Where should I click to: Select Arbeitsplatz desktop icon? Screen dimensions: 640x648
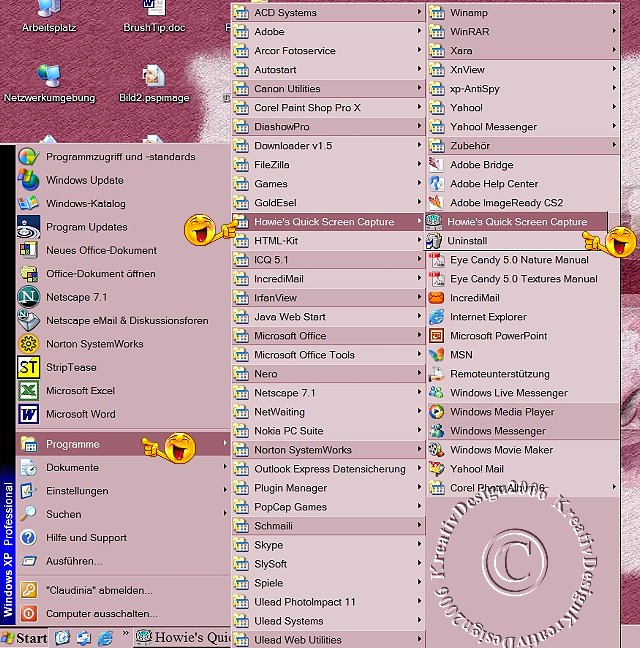(49, 16)
